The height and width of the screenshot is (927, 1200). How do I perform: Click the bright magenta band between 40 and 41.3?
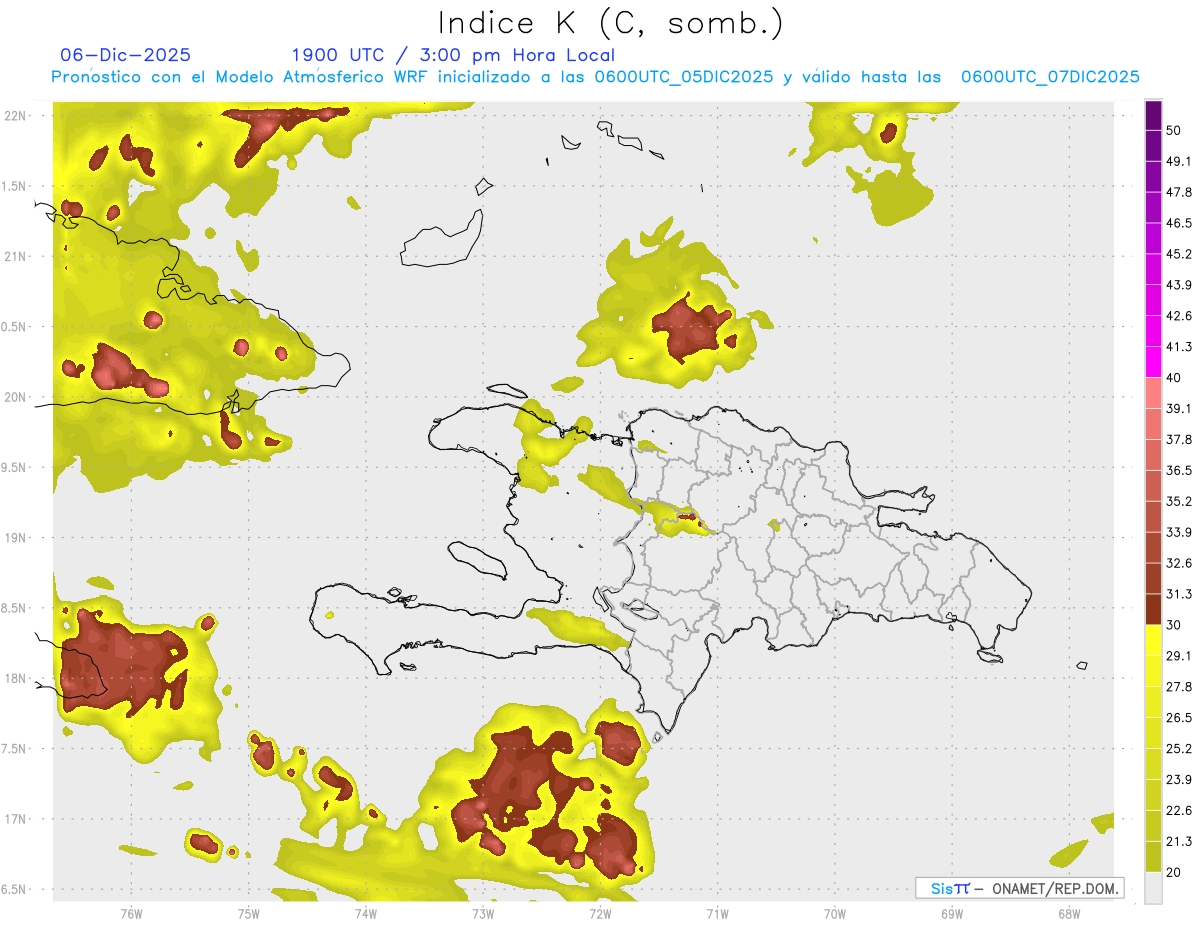point(1154,362)
